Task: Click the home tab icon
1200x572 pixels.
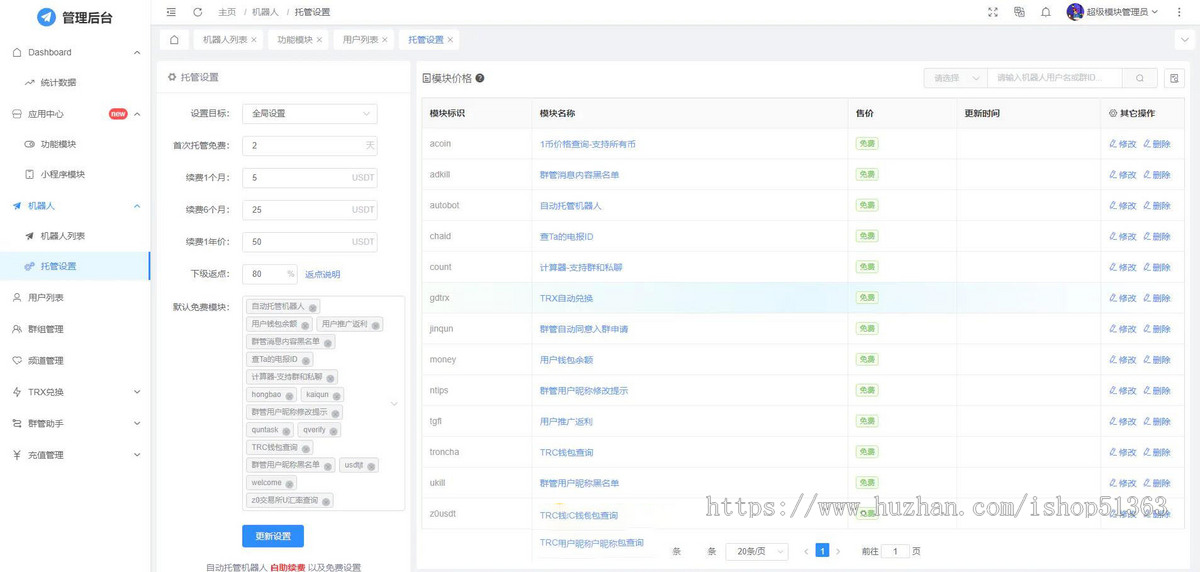Action: coord(175,40)
